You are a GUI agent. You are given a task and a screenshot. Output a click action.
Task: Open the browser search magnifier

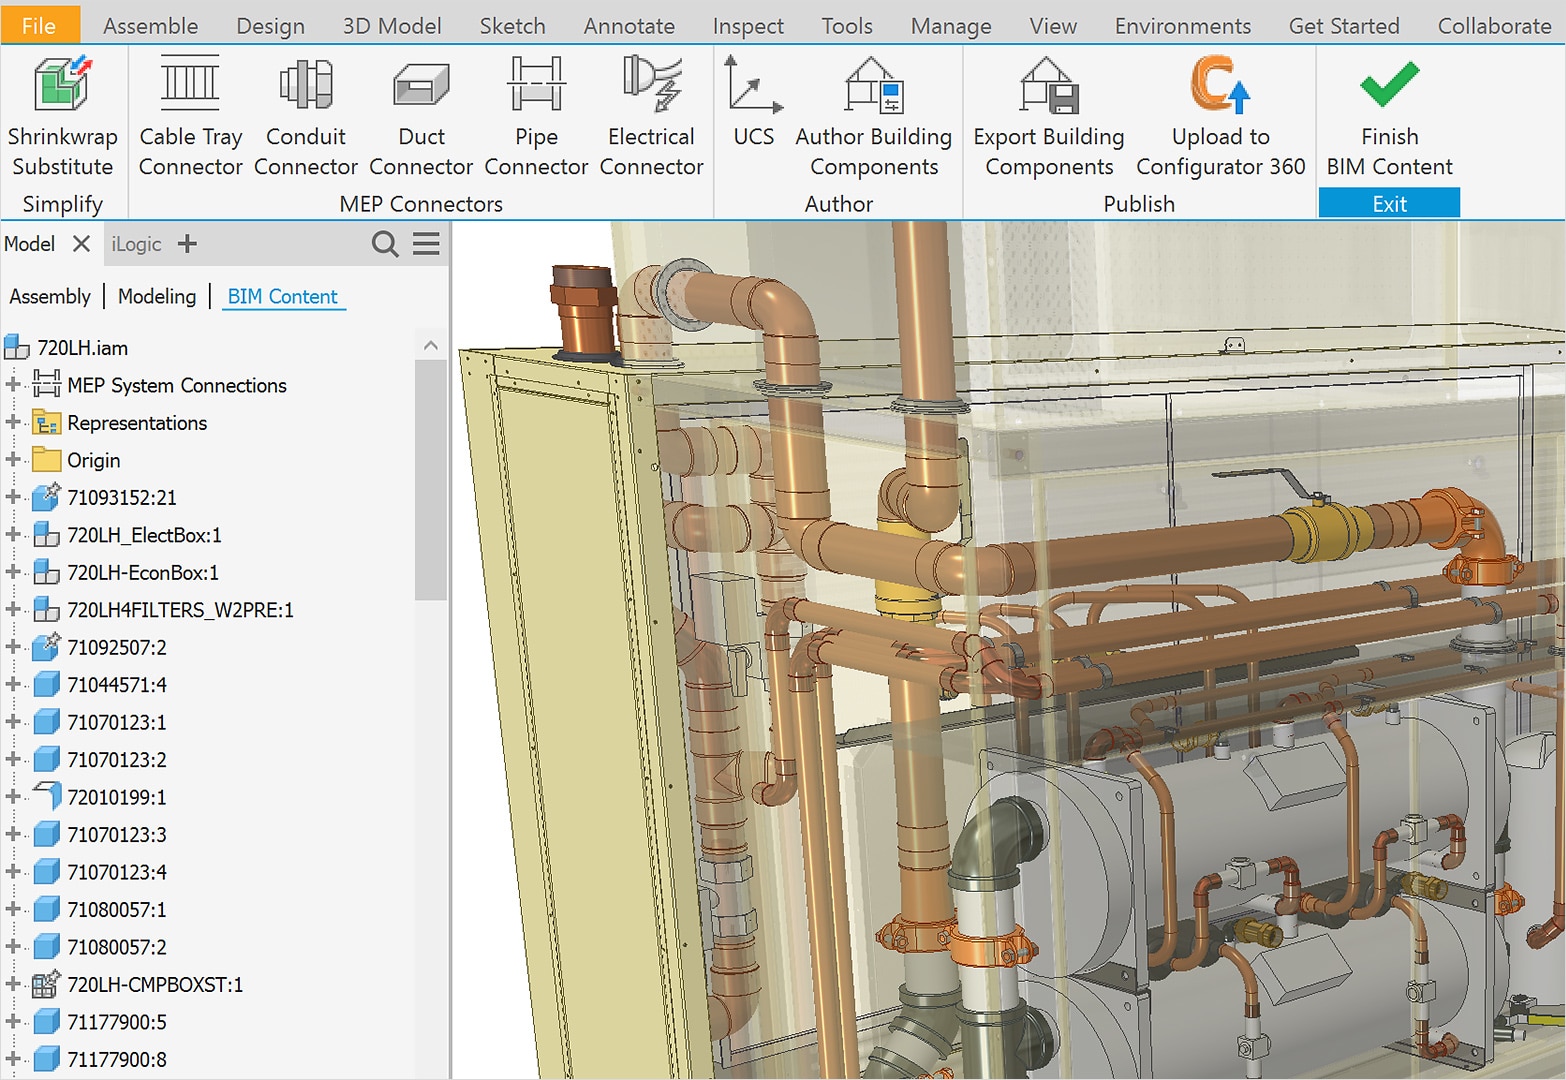pyautogui.click(x=385, y=244)
